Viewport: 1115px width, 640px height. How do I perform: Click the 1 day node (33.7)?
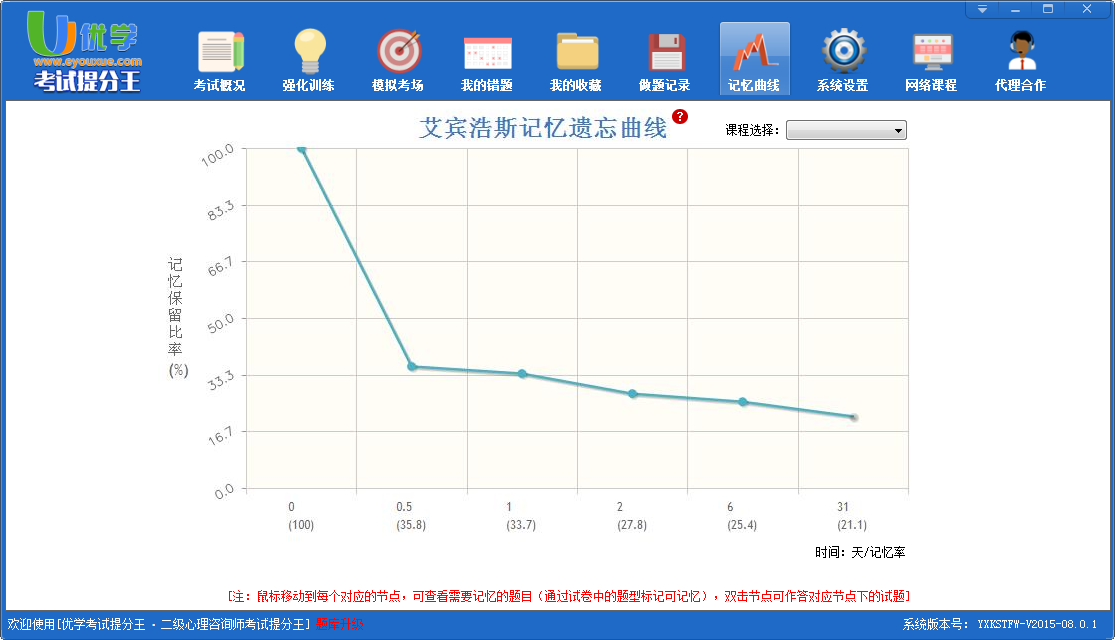[522, 373]
